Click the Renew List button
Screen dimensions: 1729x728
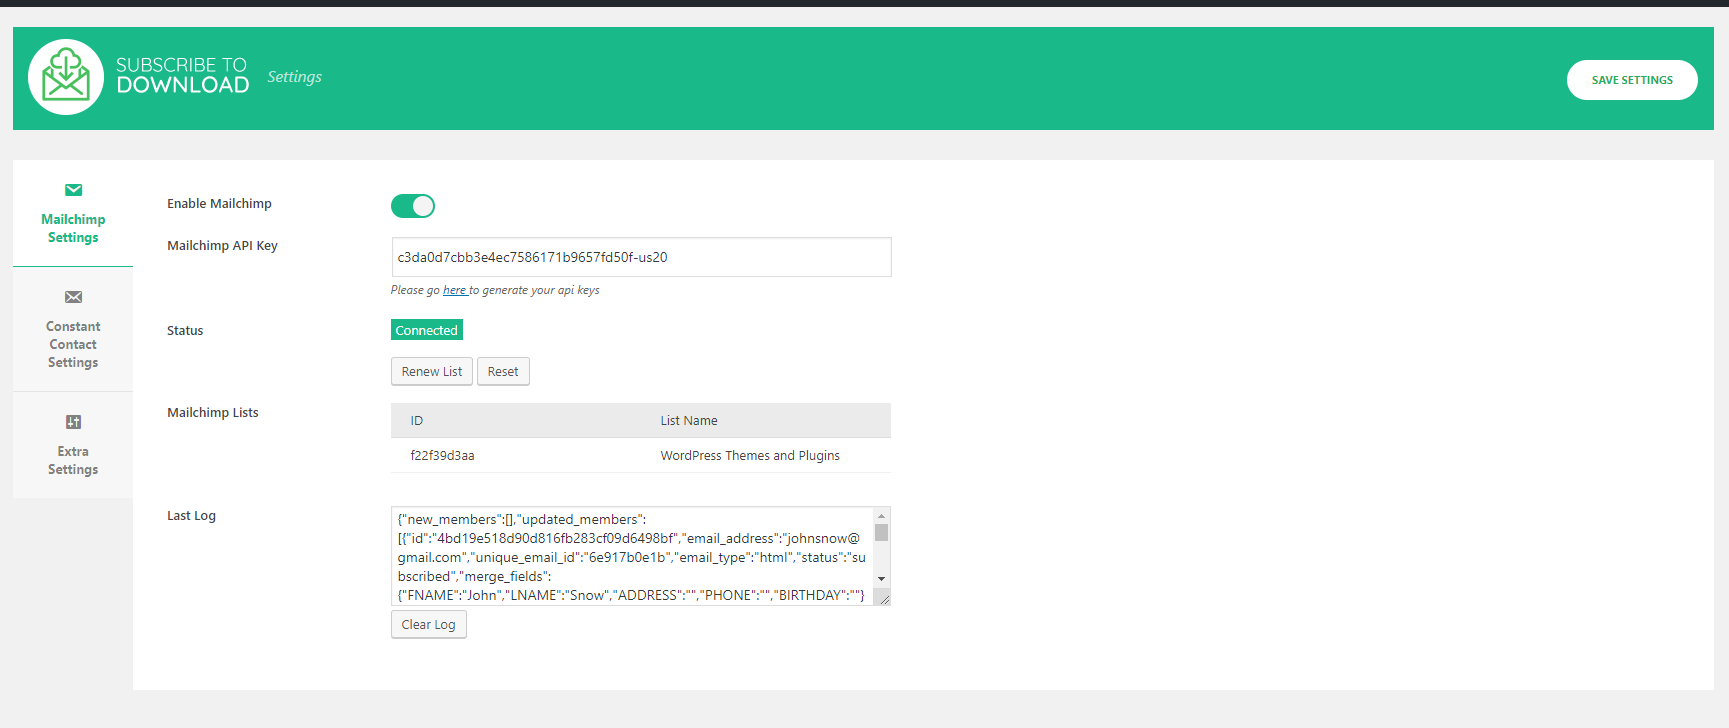[432, 372]
